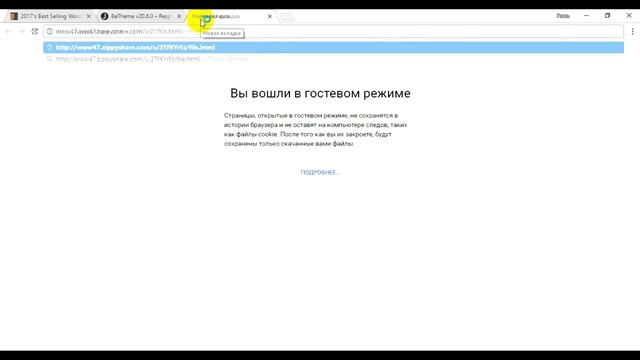Click the address bar URL field
The height and width of the screenshot is (360, 640).
pyautogui.click(x=333, y=31)
